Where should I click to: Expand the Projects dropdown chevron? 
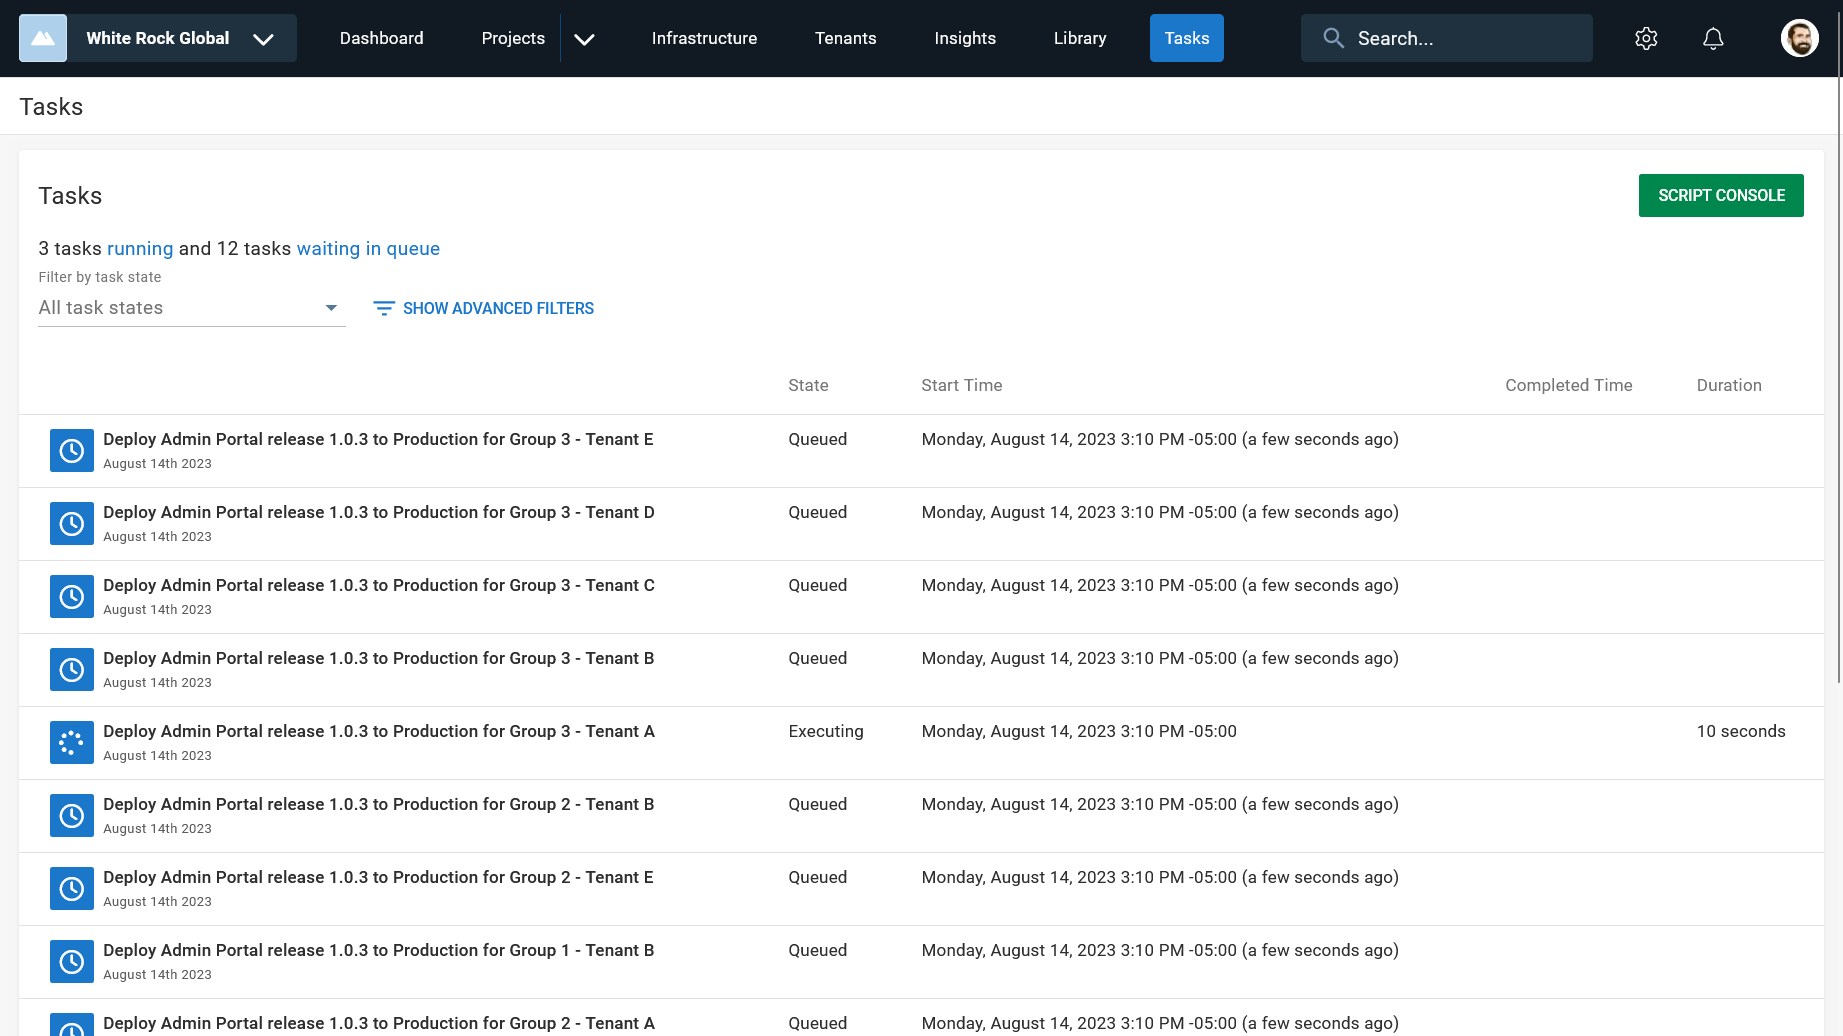(585, 39)
